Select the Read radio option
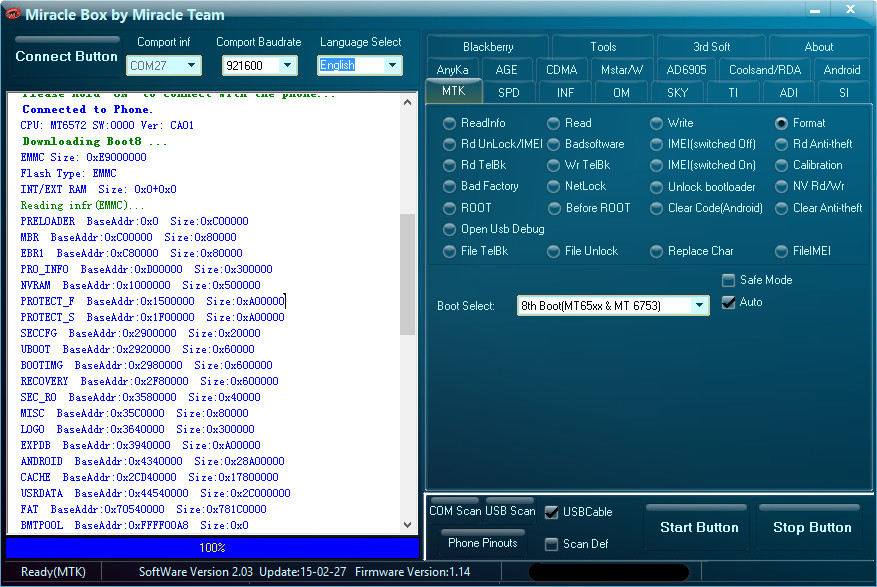877x587 pixels. [x=553, y=123]
